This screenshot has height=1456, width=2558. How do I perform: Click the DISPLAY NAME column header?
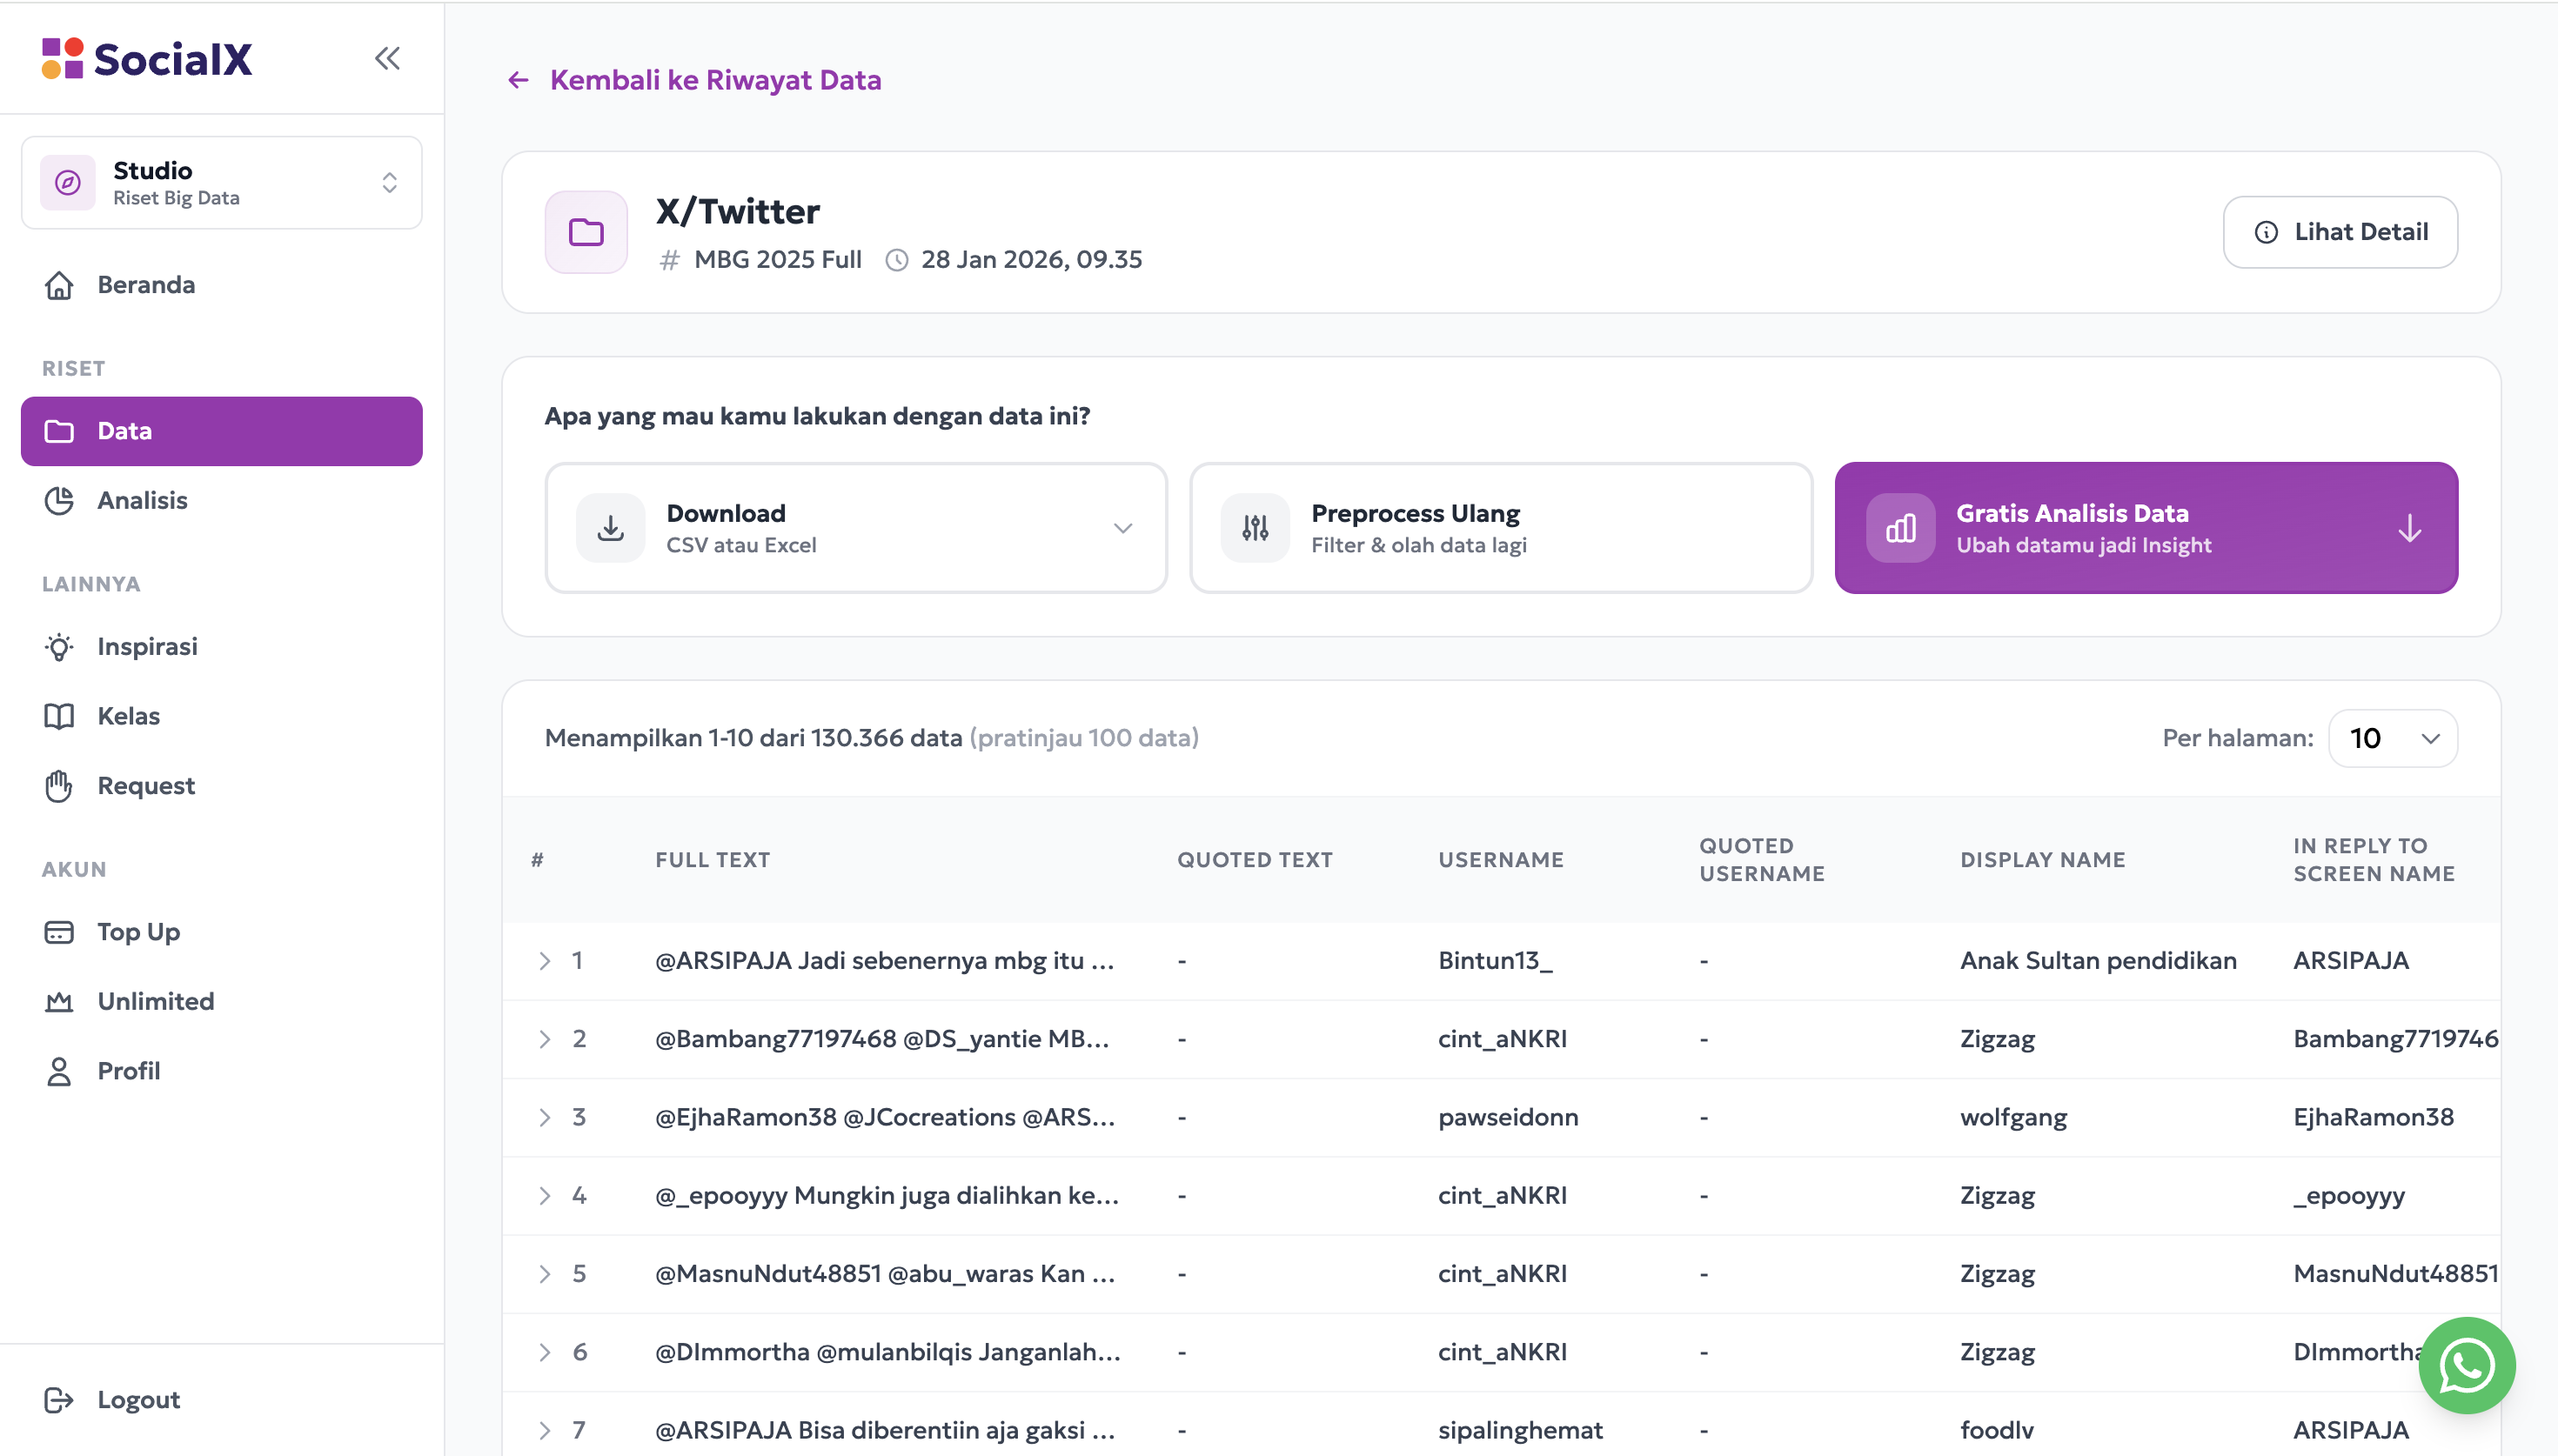click(2043, 860)
